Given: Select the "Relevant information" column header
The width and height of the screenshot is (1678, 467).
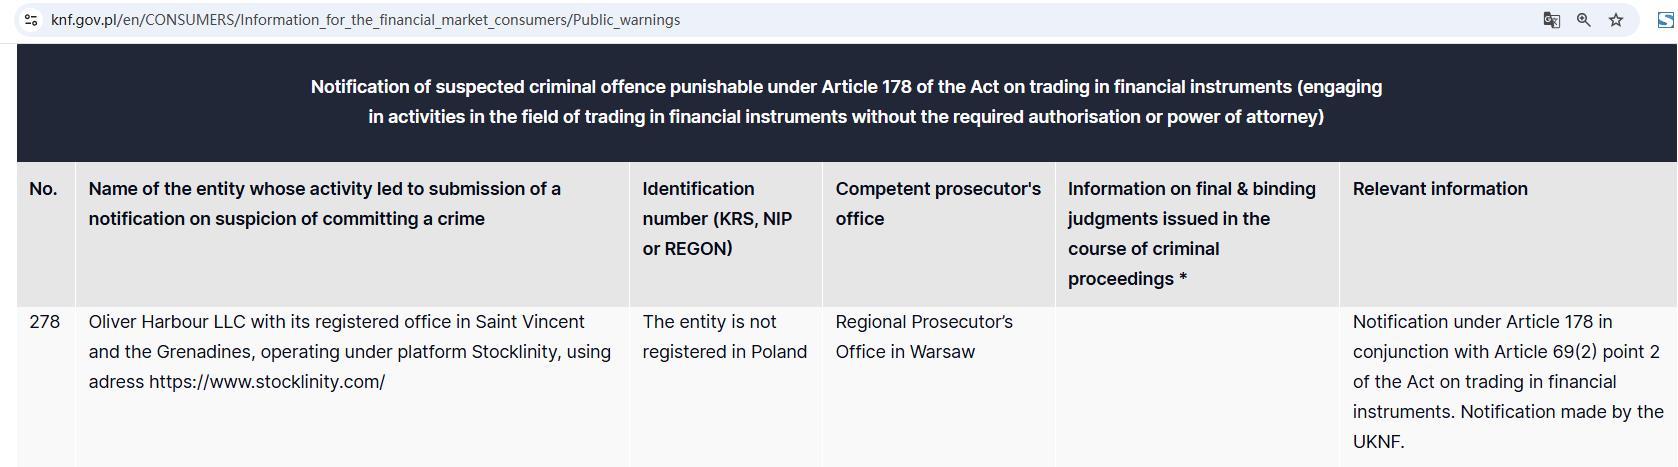Looking at the screenshot, I should [1439, 189].
